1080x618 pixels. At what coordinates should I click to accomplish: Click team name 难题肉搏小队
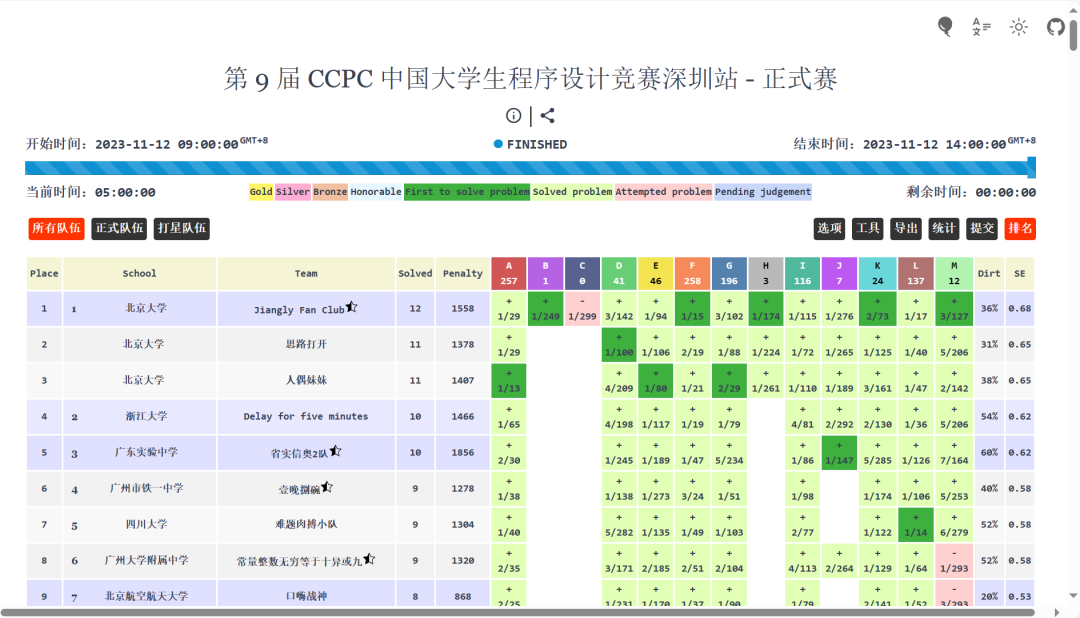[307, 524]
